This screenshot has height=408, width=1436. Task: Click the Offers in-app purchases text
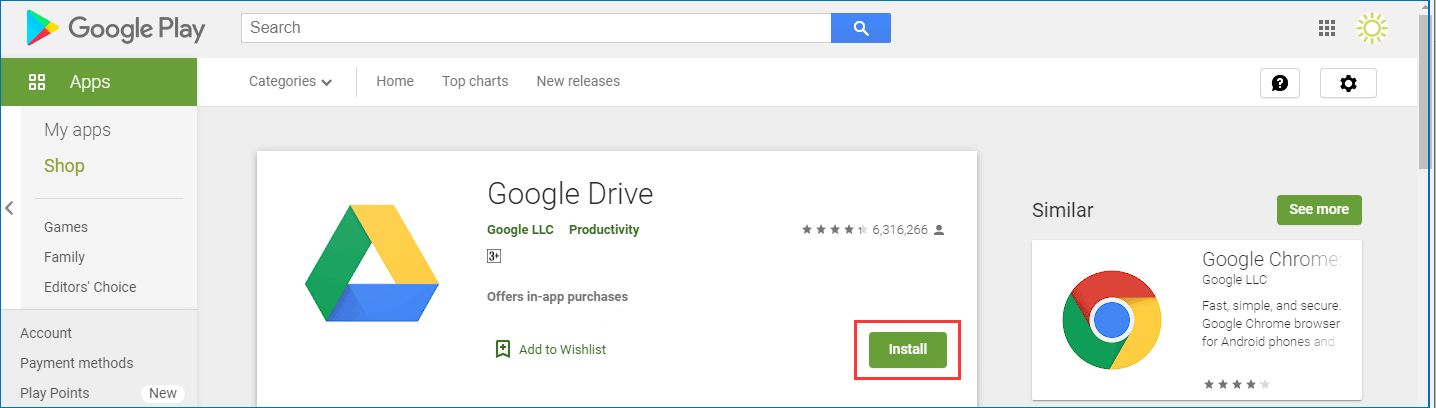coord(557,297)
